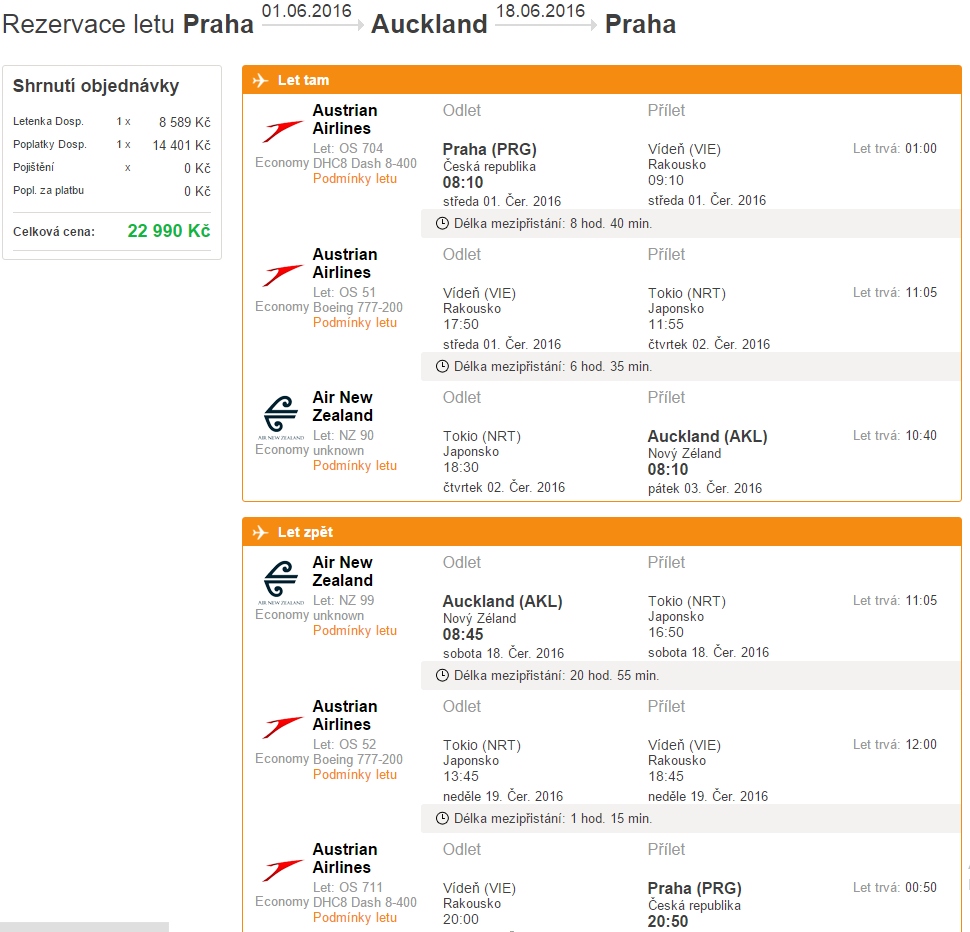The height and width of the screenshot is (932, 970).
Task: Click total price 22 990 Kč
Action: coord(169,231)
